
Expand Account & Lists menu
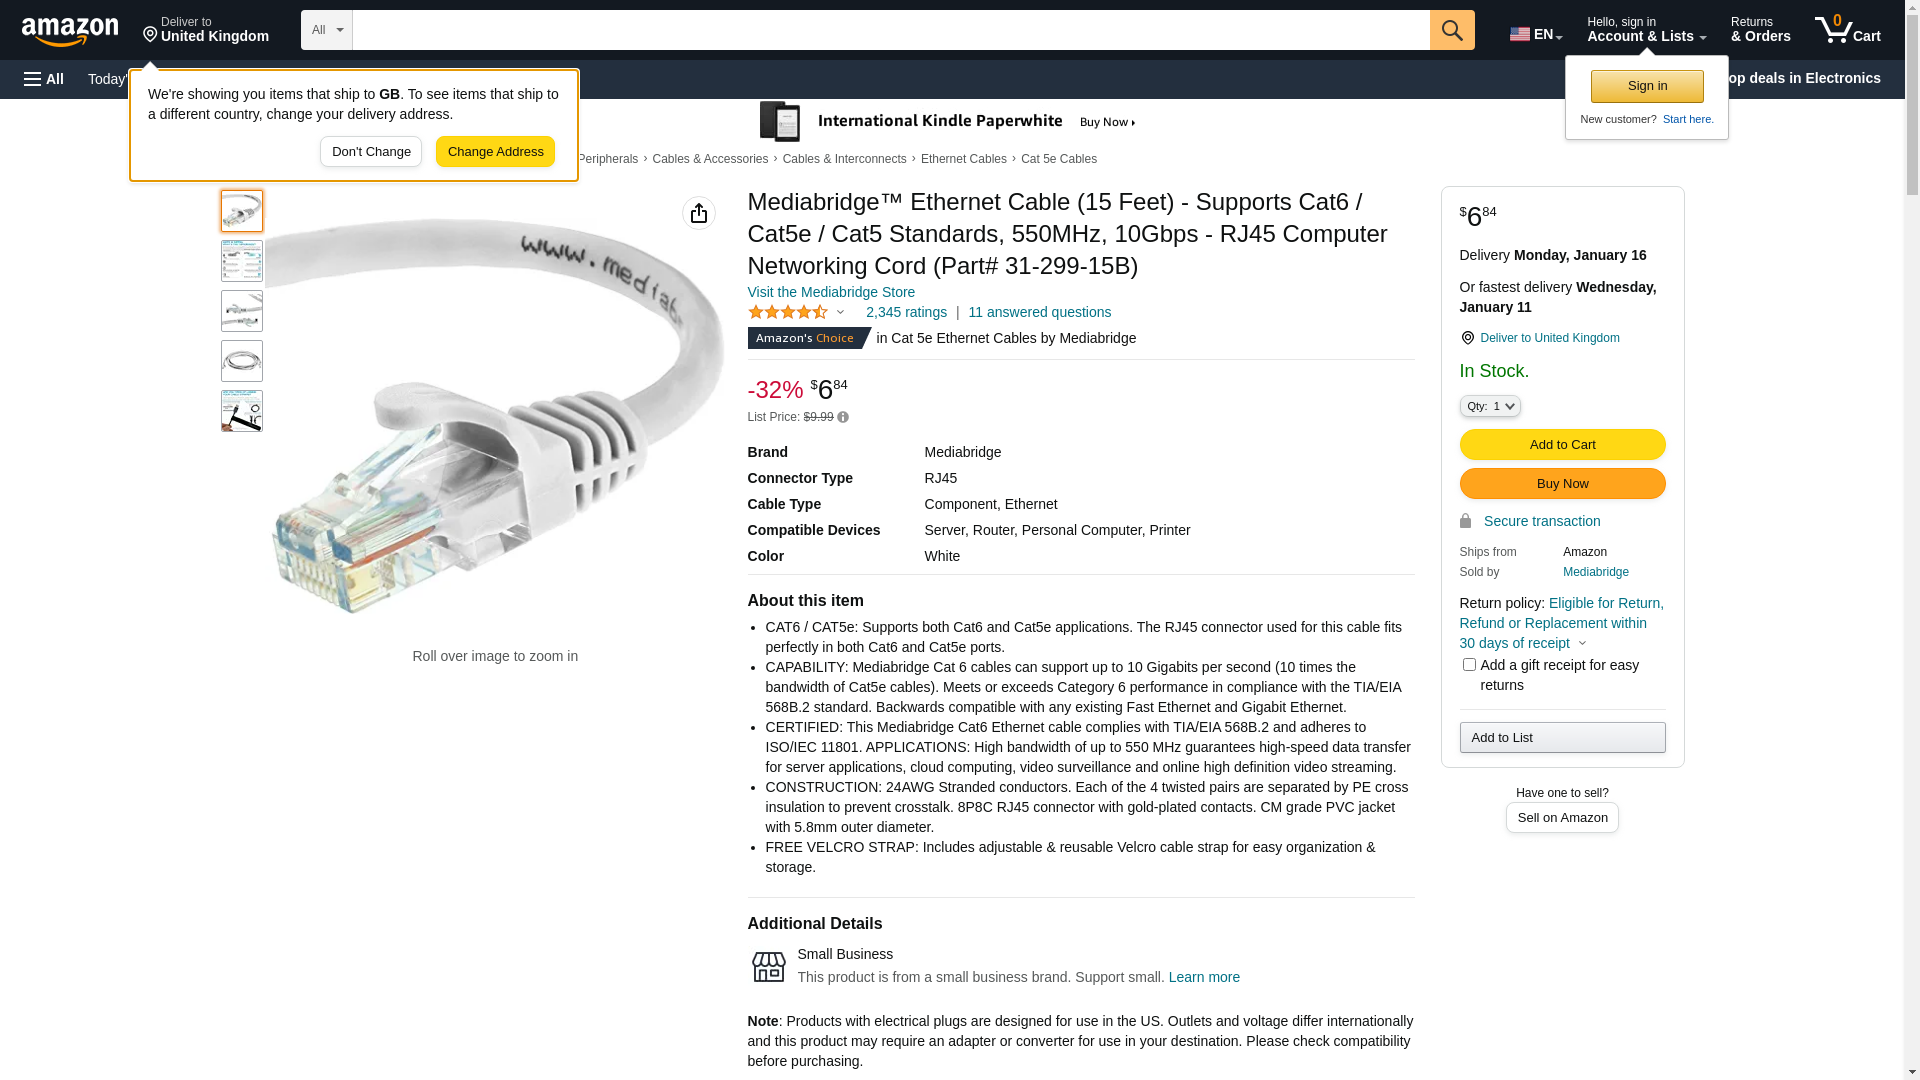[x=1646, y=30]
